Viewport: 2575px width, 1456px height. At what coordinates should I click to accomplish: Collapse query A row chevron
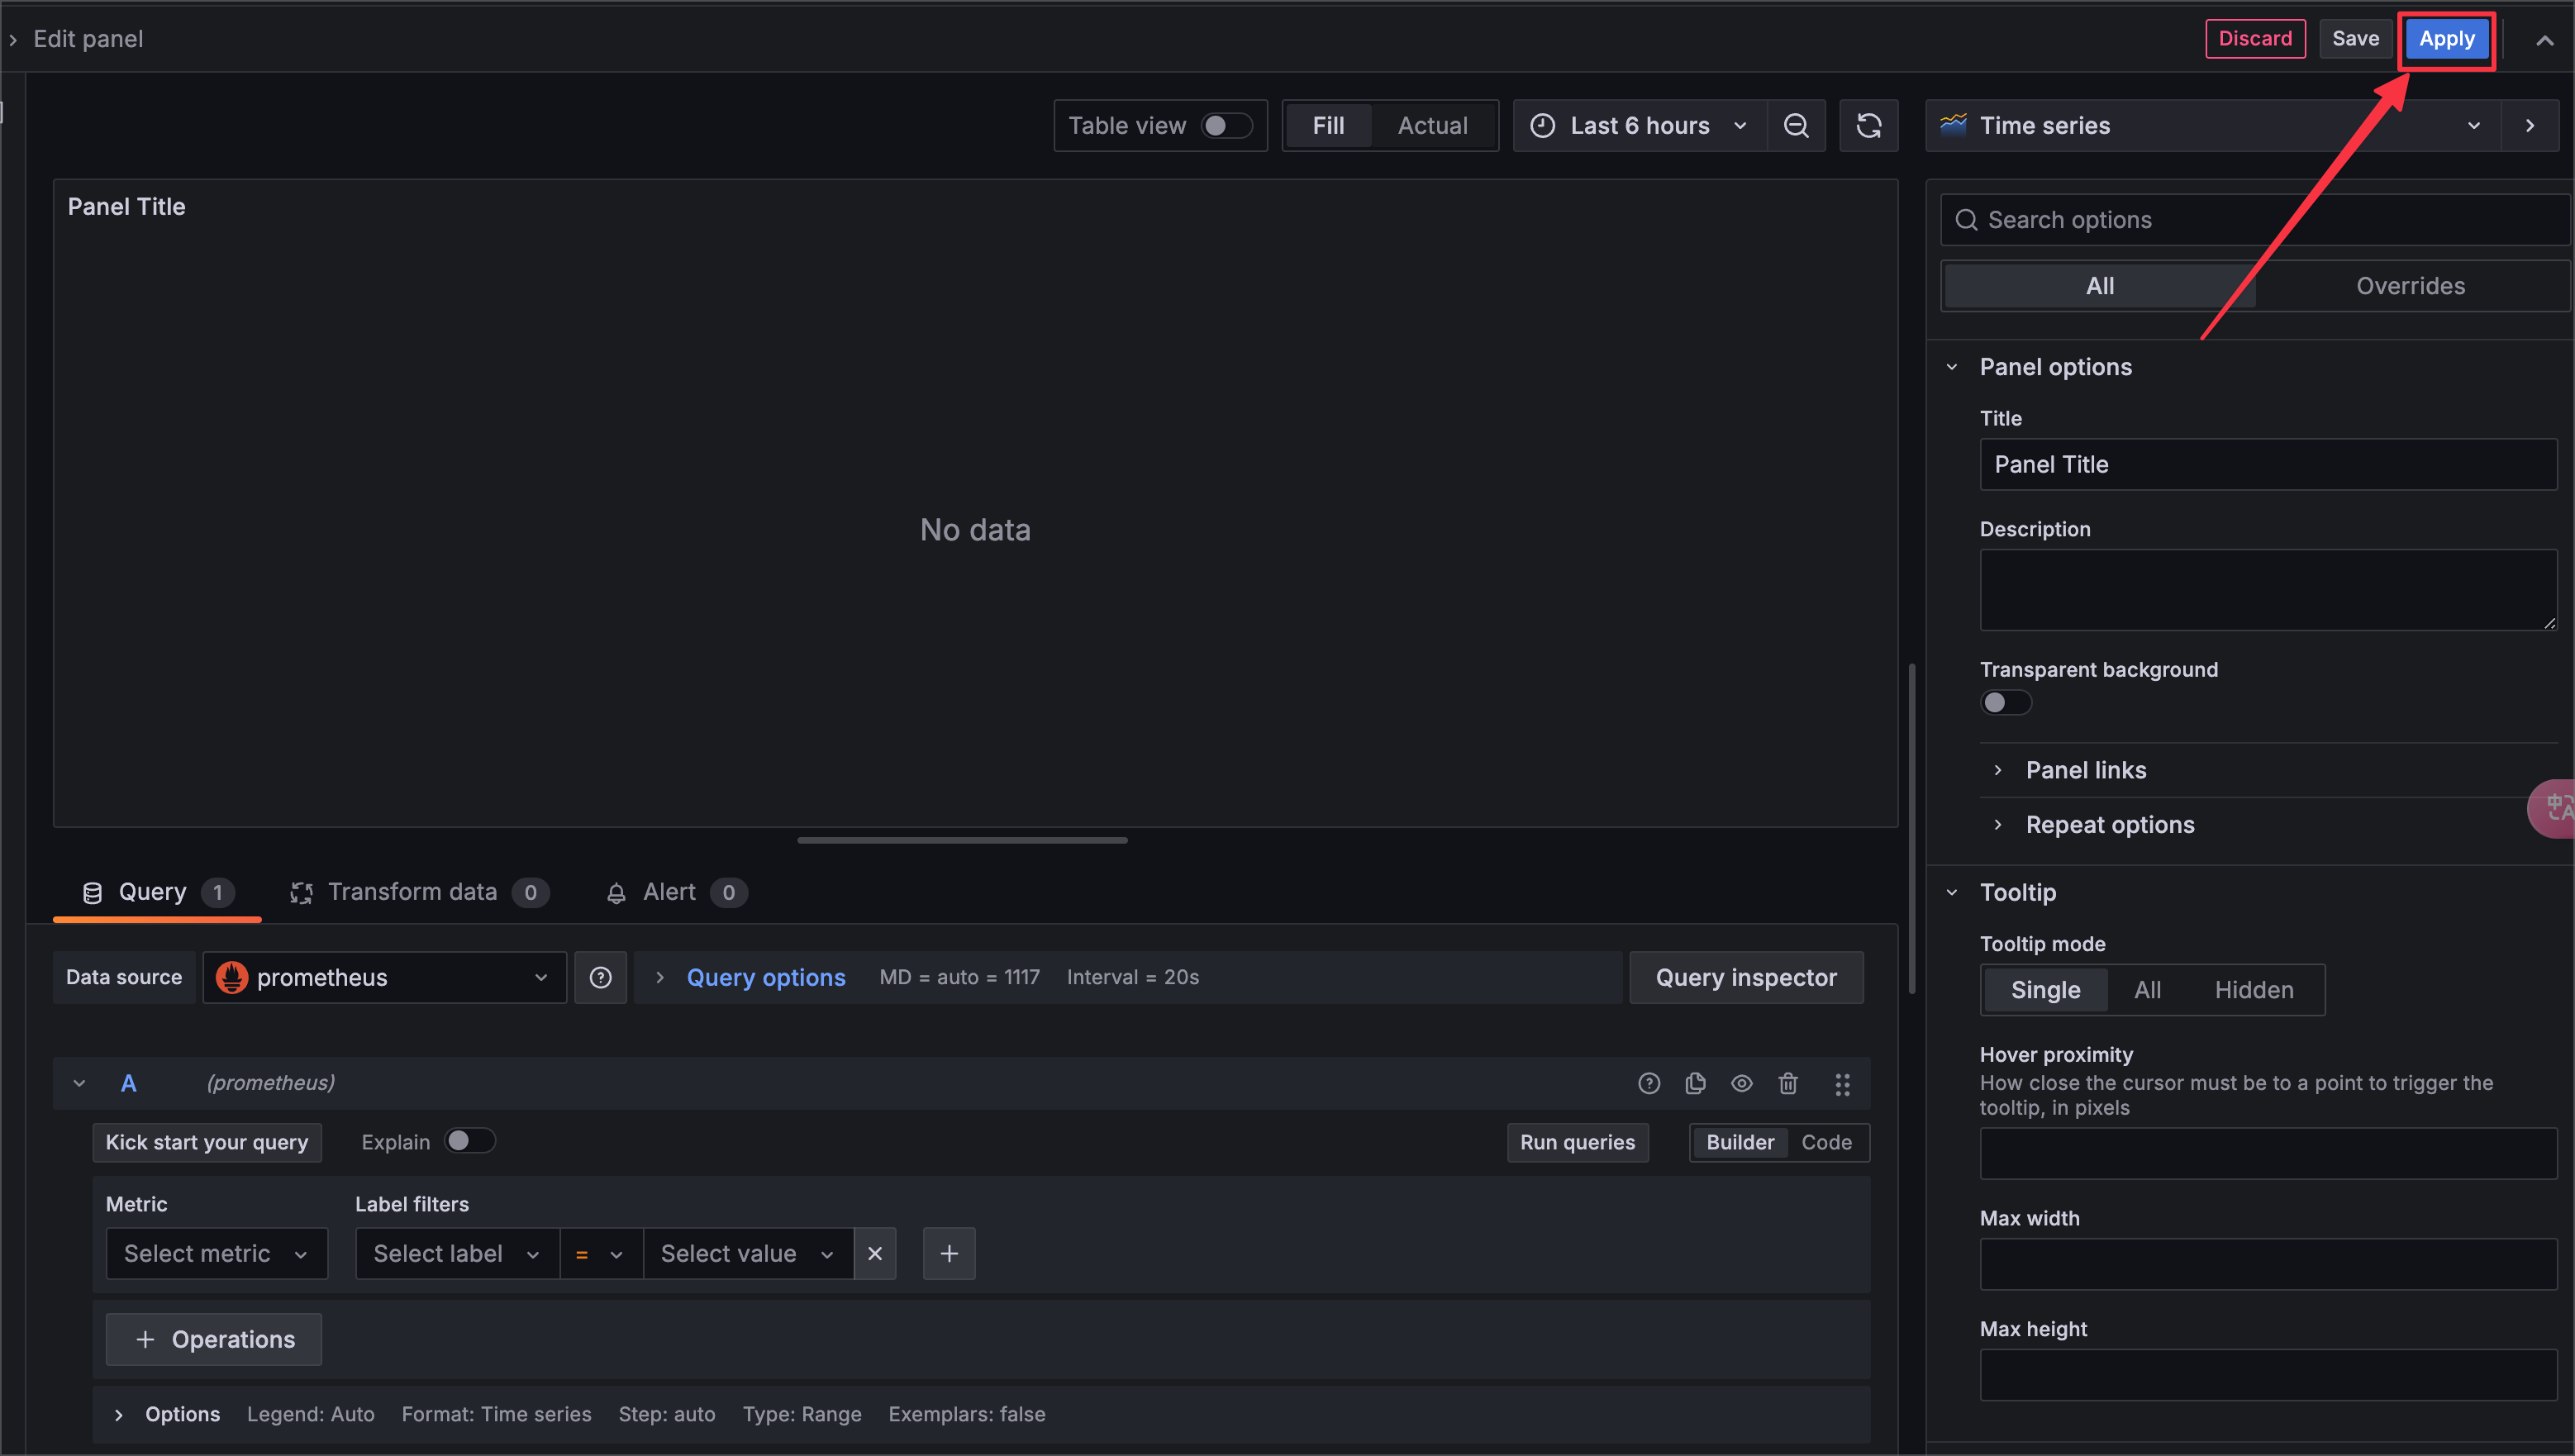(x=79, y=1083)
